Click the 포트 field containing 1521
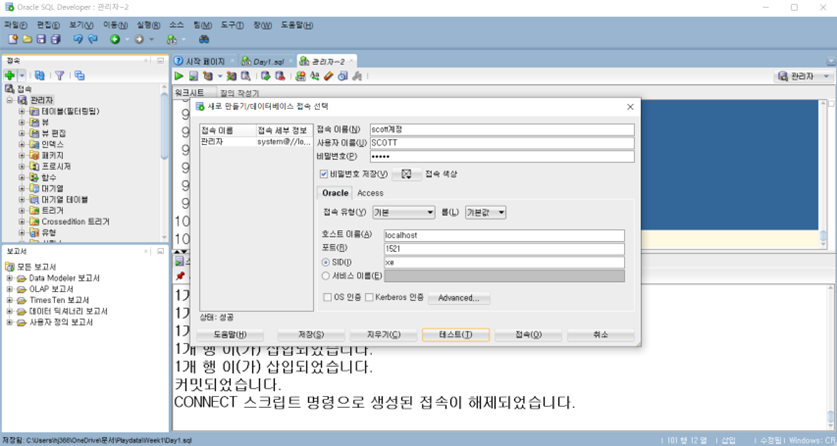Image resolution: width=837 pixels, height=446 pixels. tap(504, 249)
